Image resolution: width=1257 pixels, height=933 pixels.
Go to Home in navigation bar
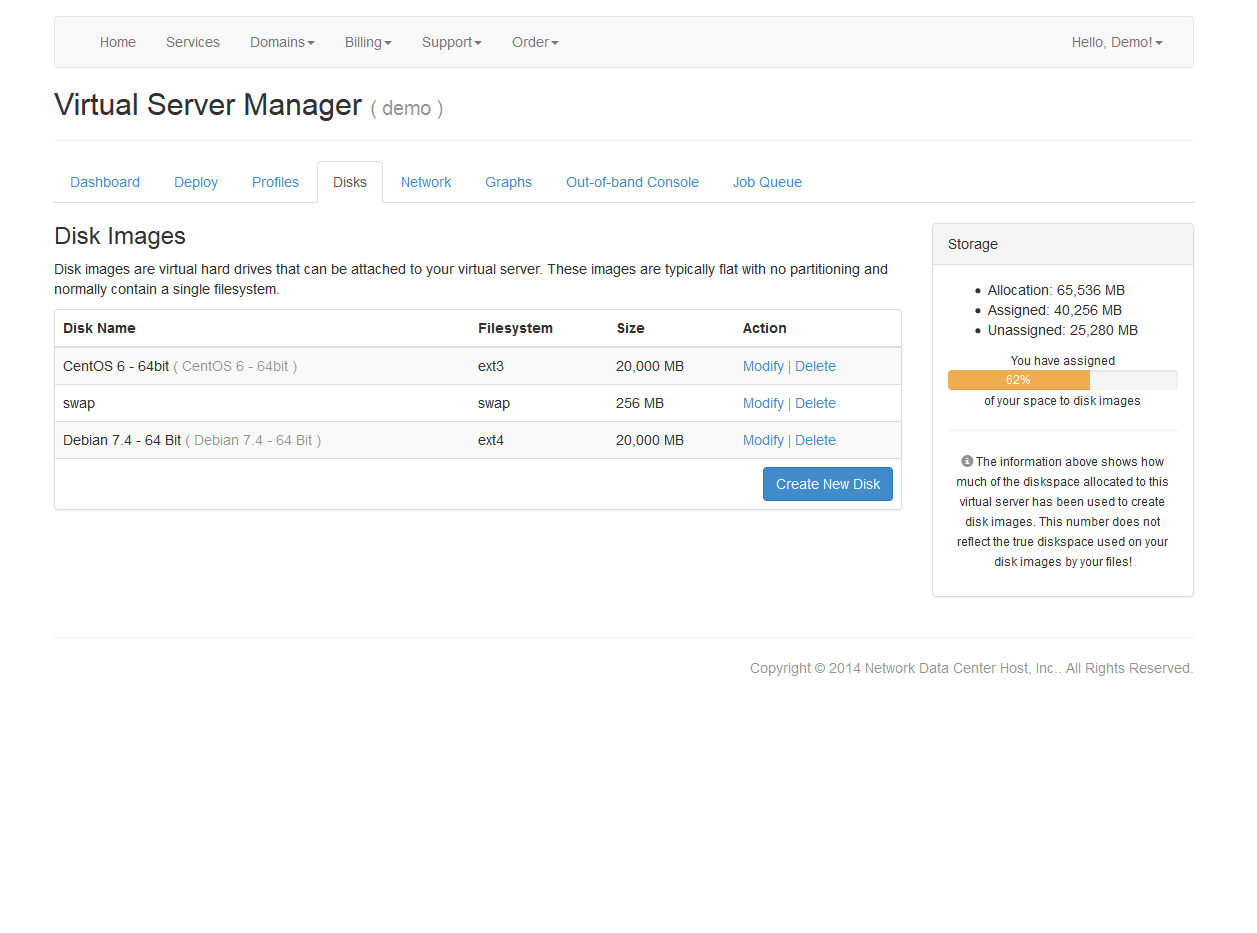tap(118, 42)
